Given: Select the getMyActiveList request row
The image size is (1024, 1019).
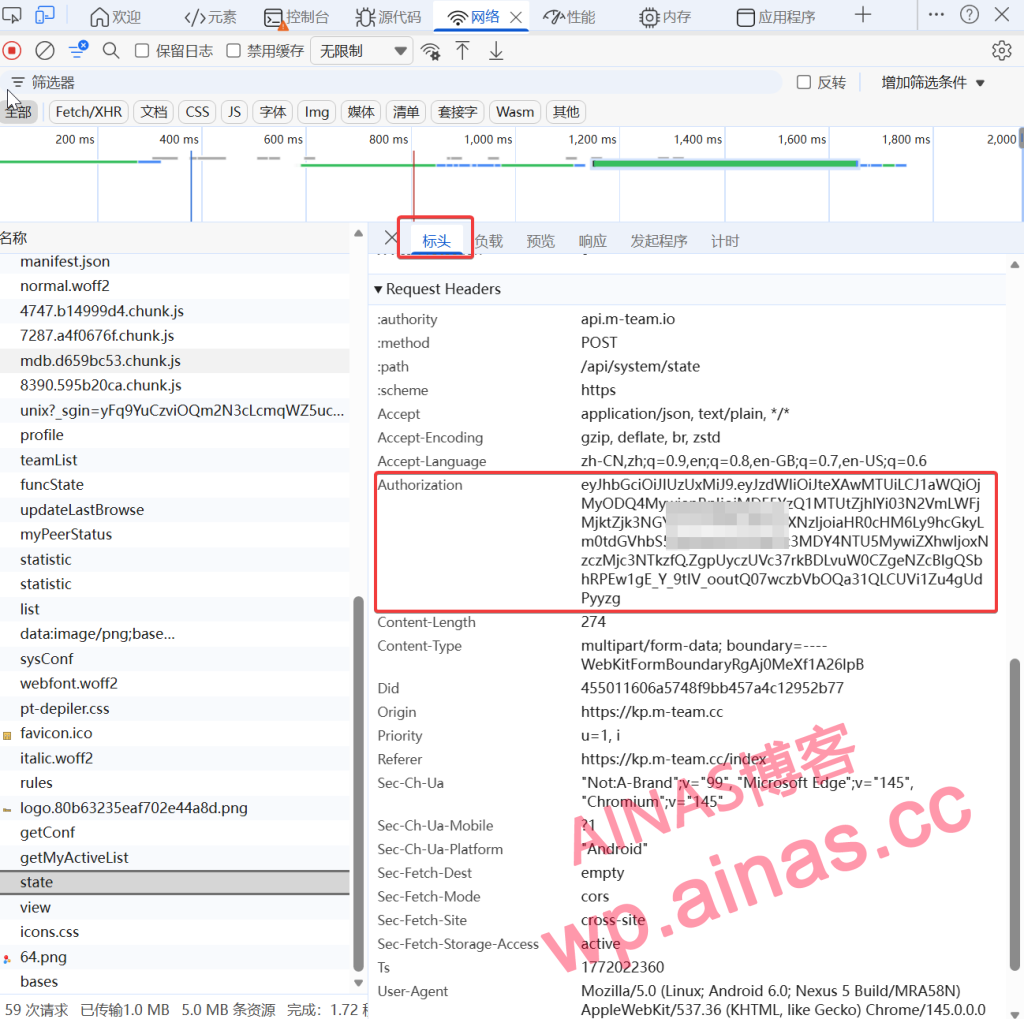Looking at the screenshot, I should pos(175,857).
